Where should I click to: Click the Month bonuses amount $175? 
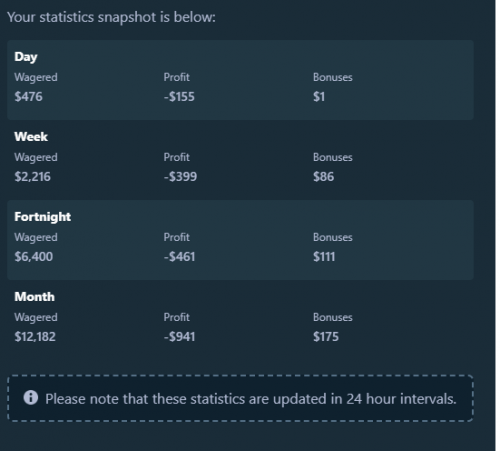(x=326, y=337)
